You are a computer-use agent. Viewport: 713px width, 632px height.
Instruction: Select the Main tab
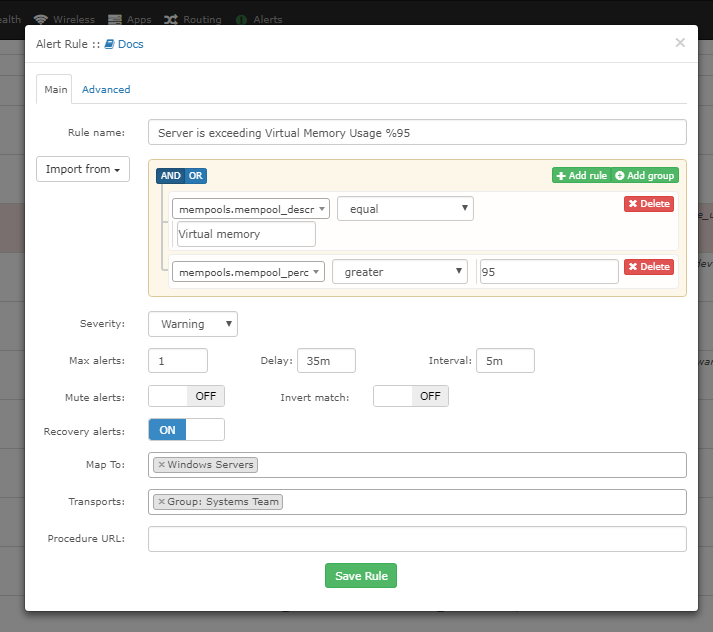tap(56, 89)
